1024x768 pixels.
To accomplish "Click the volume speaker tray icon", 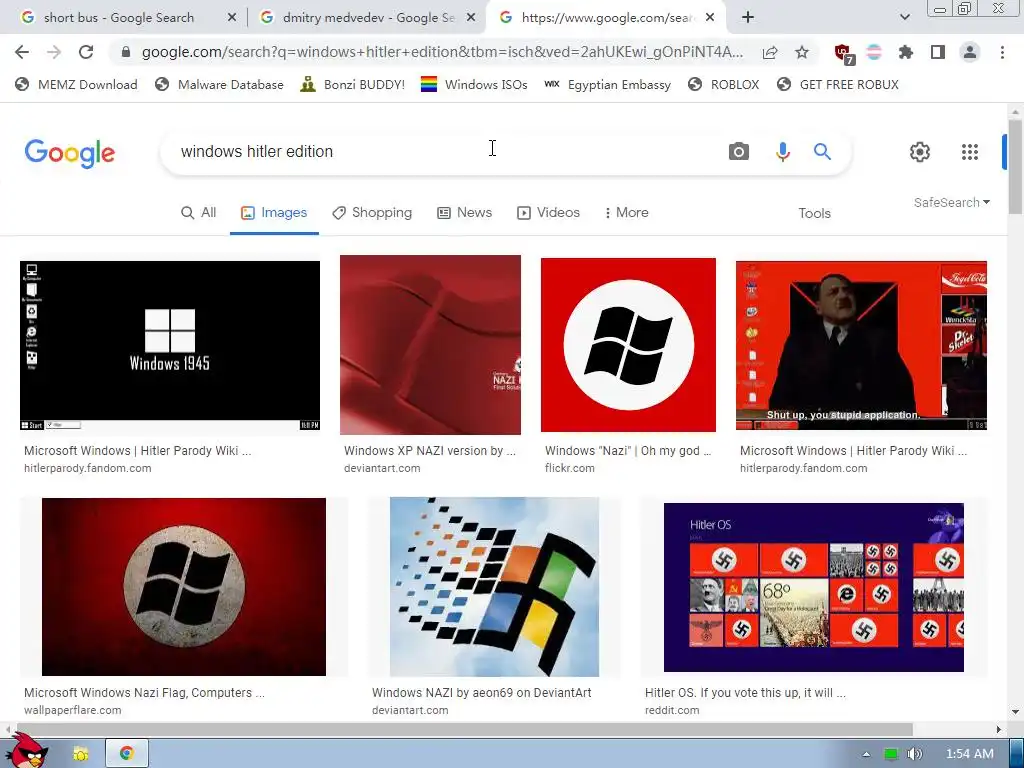I will [x=915, y=754].
